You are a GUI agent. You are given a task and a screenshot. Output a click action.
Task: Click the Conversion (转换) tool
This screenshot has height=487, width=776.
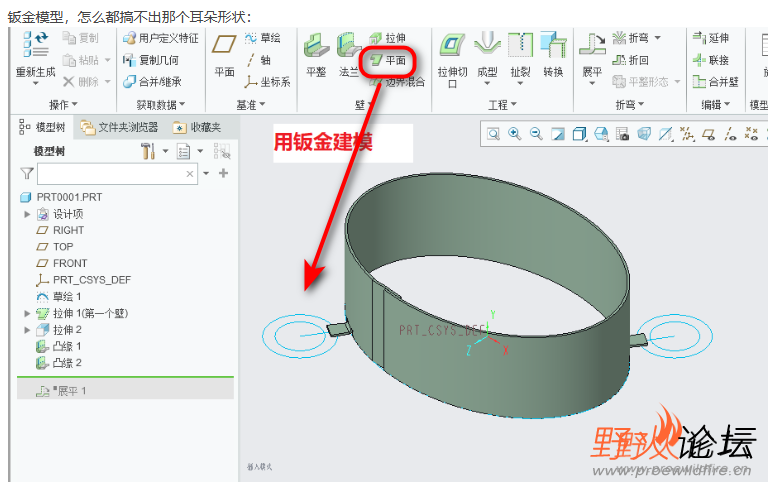553,55
